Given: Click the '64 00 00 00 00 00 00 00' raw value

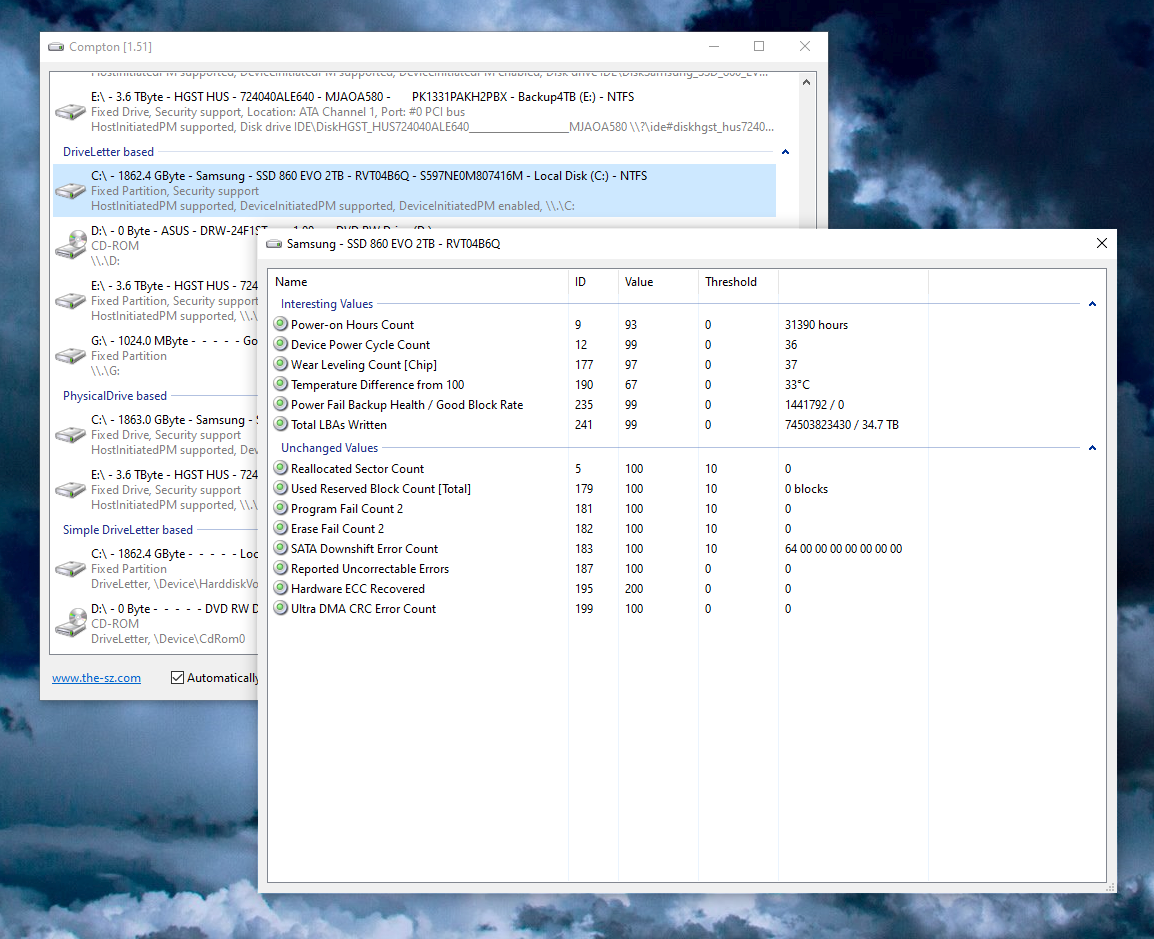Looking at the screenshot, I should click(843, 549).
